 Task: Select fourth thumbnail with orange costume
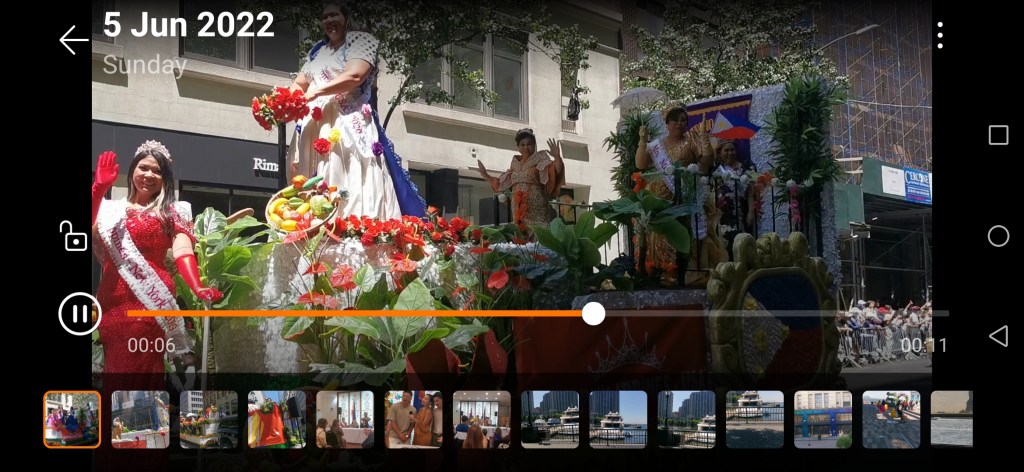point(276,419)
